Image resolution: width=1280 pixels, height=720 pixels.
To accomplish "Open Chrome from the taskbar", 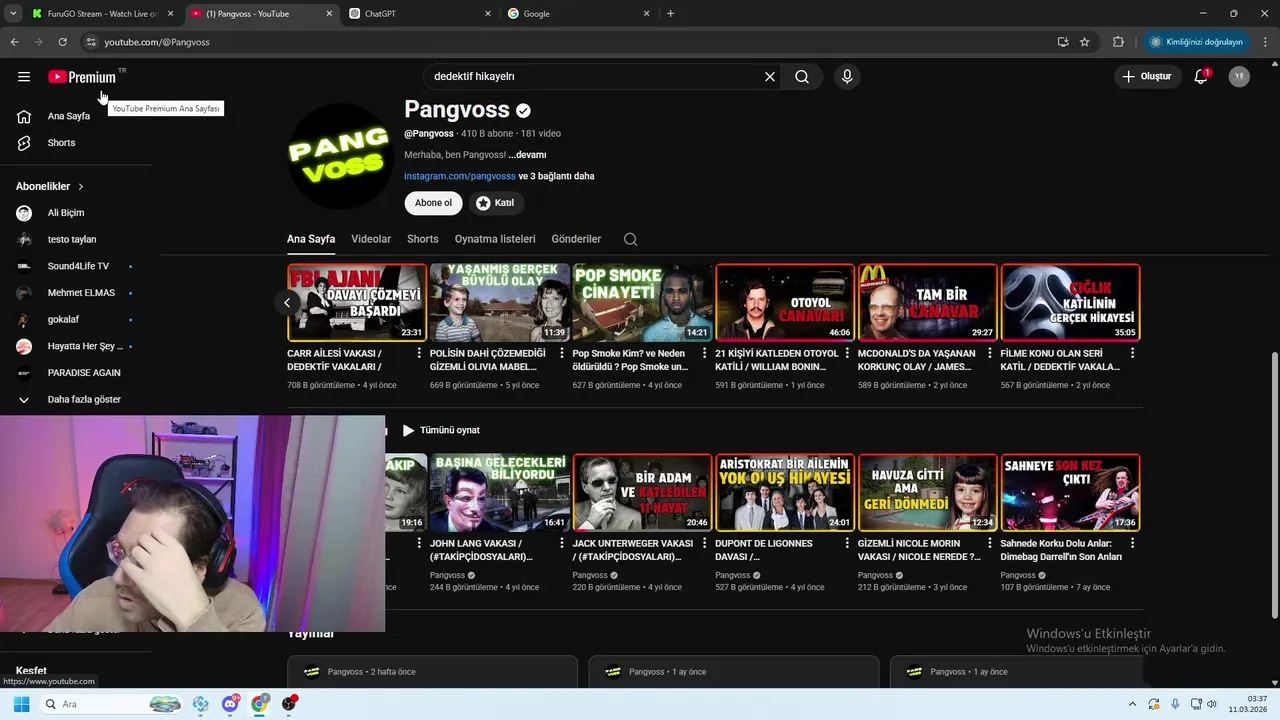I will pos(260,704).
